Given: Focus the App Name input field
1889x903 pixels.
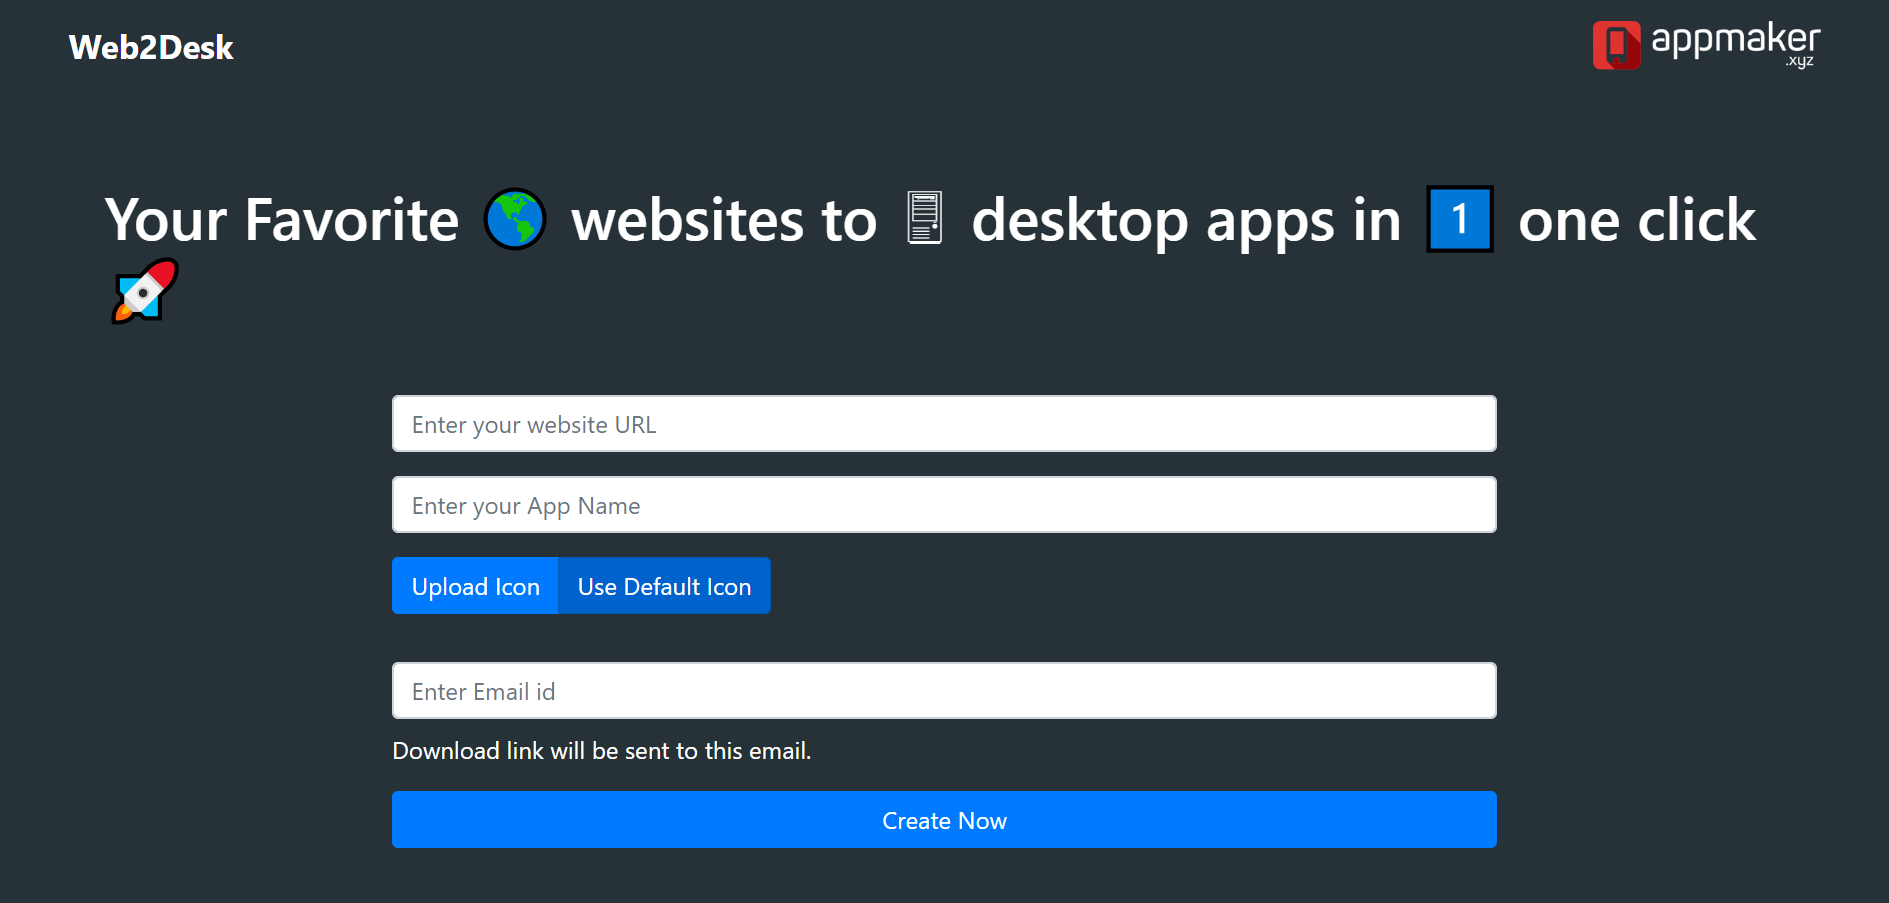Looking at the screenshot, I should click(944, 505).
